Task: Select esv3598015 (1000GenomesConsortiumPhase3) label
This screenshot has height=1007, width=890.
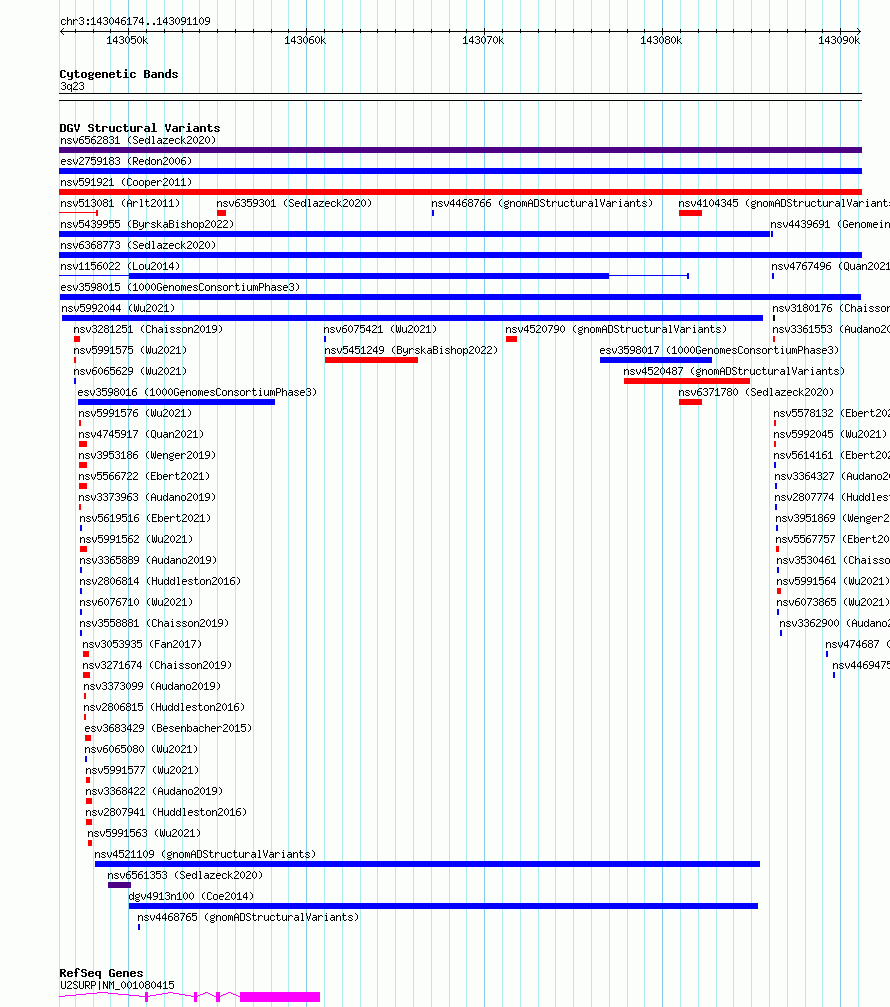Action: click(x=180, y=287)
